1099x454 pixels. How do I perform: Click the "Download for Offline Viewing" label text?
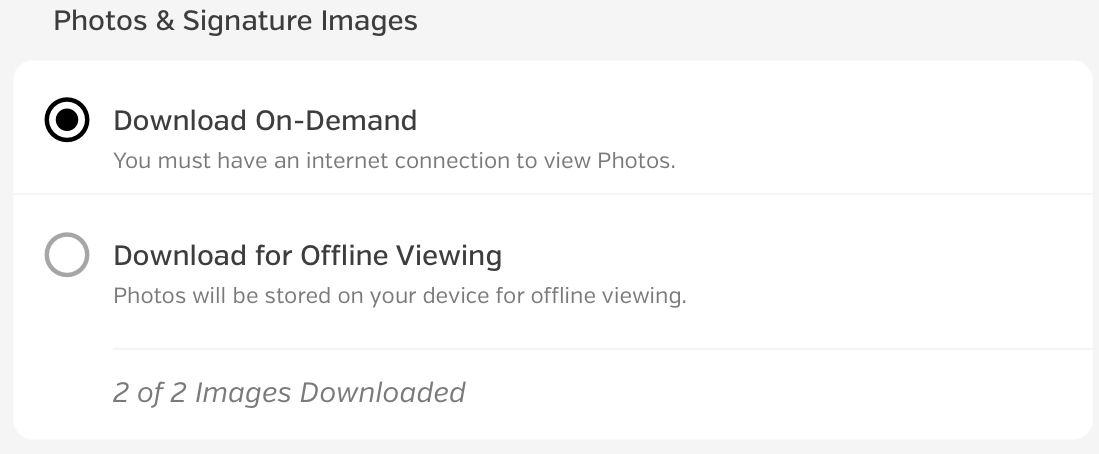tap(308, 256)
